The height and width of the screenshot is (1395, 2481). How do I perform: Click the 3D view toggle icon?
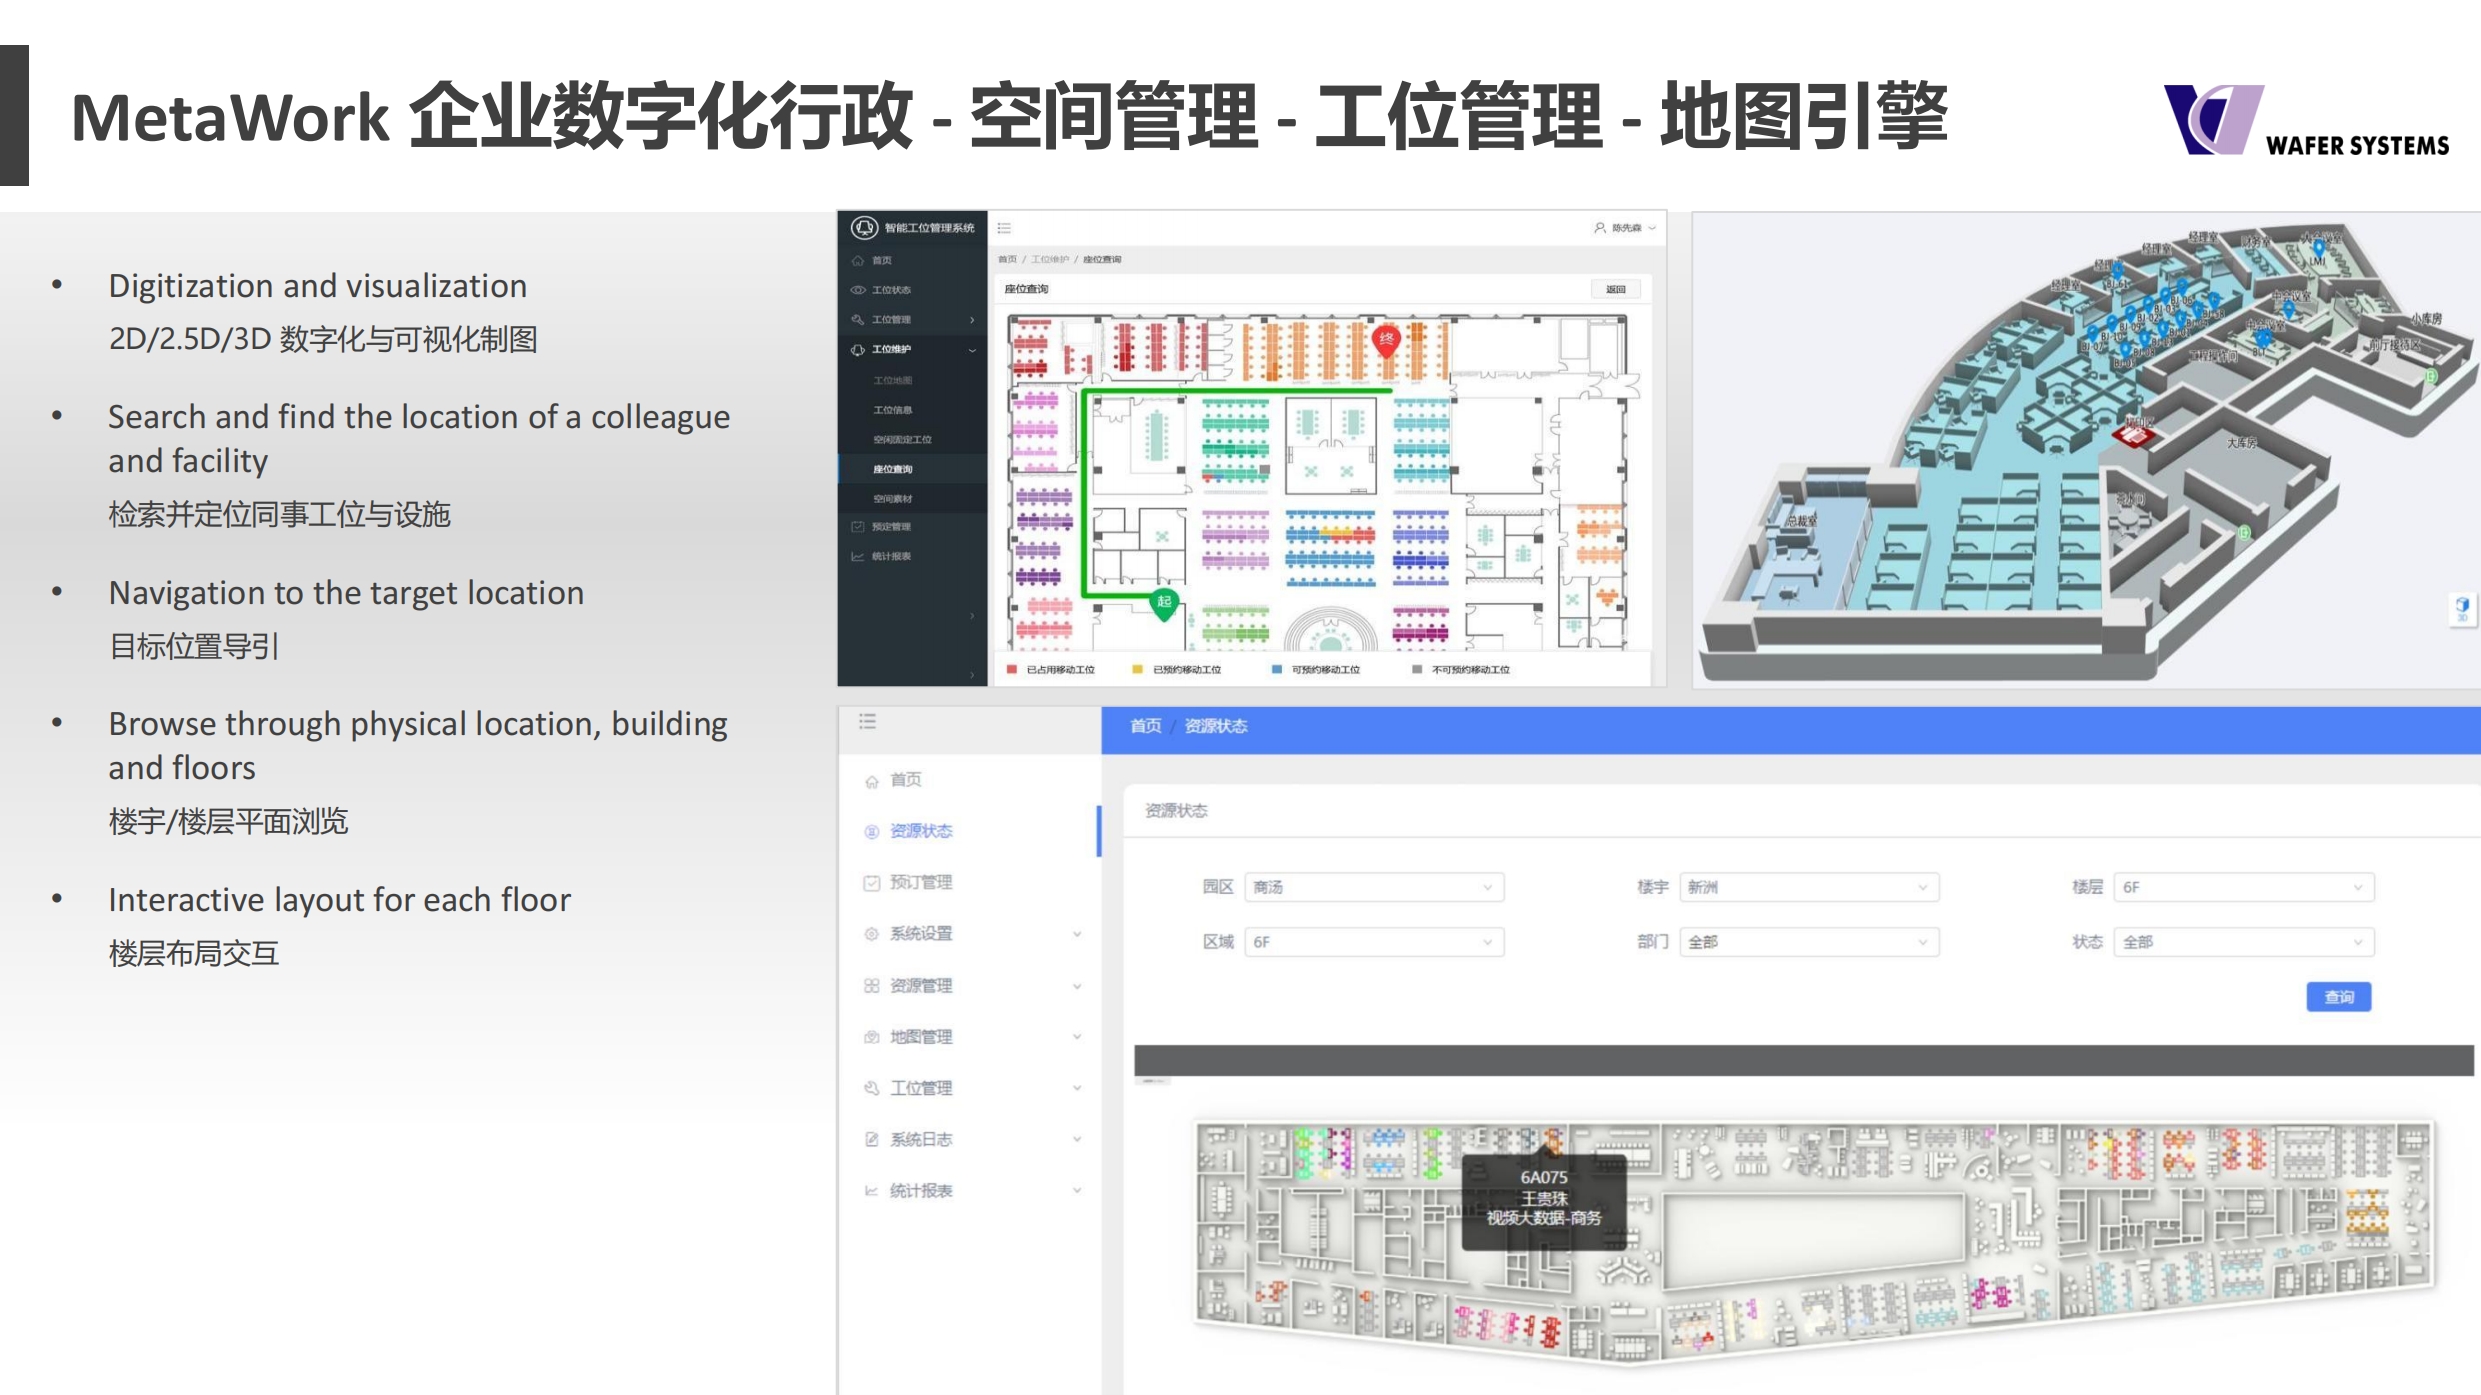point(2462,608)
